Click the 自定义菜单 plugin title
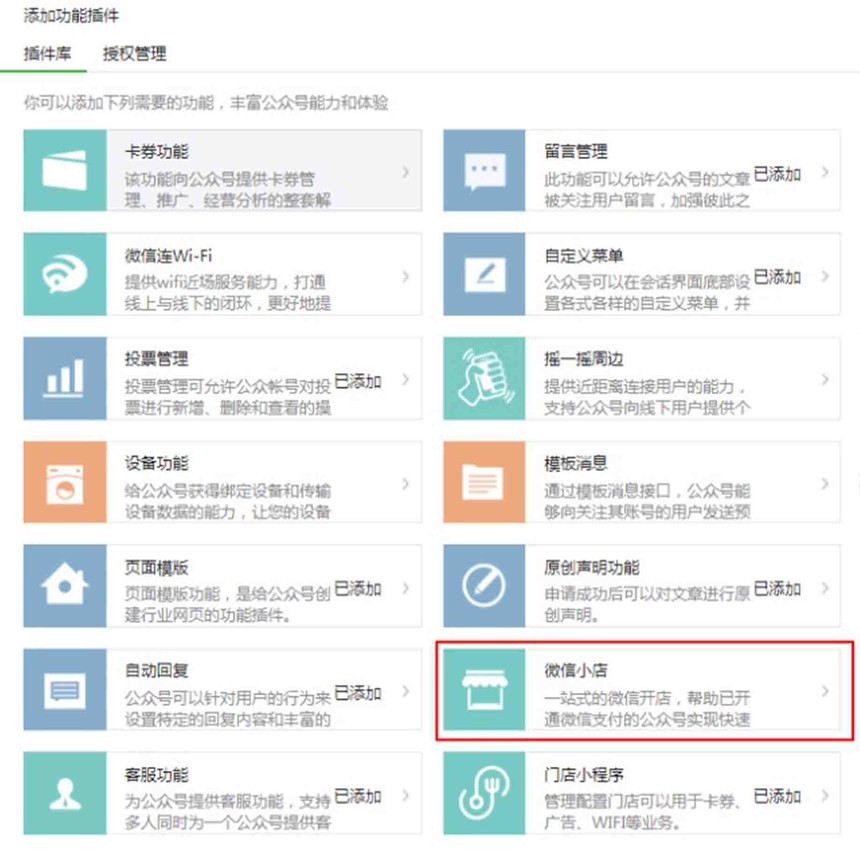This screenshot has width=860, height=852. tap(584, 256)
